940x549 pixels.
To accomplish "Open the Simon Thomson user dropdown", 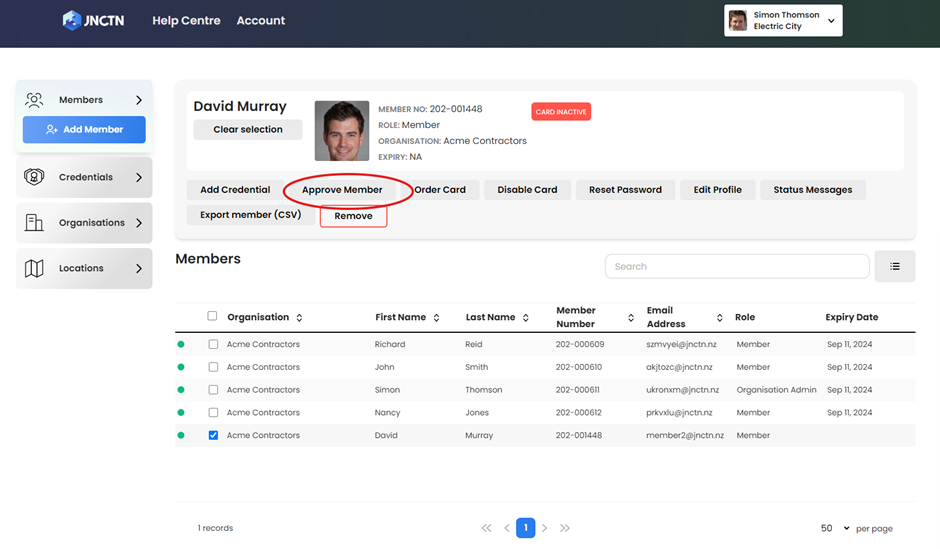I will point(783,20).
